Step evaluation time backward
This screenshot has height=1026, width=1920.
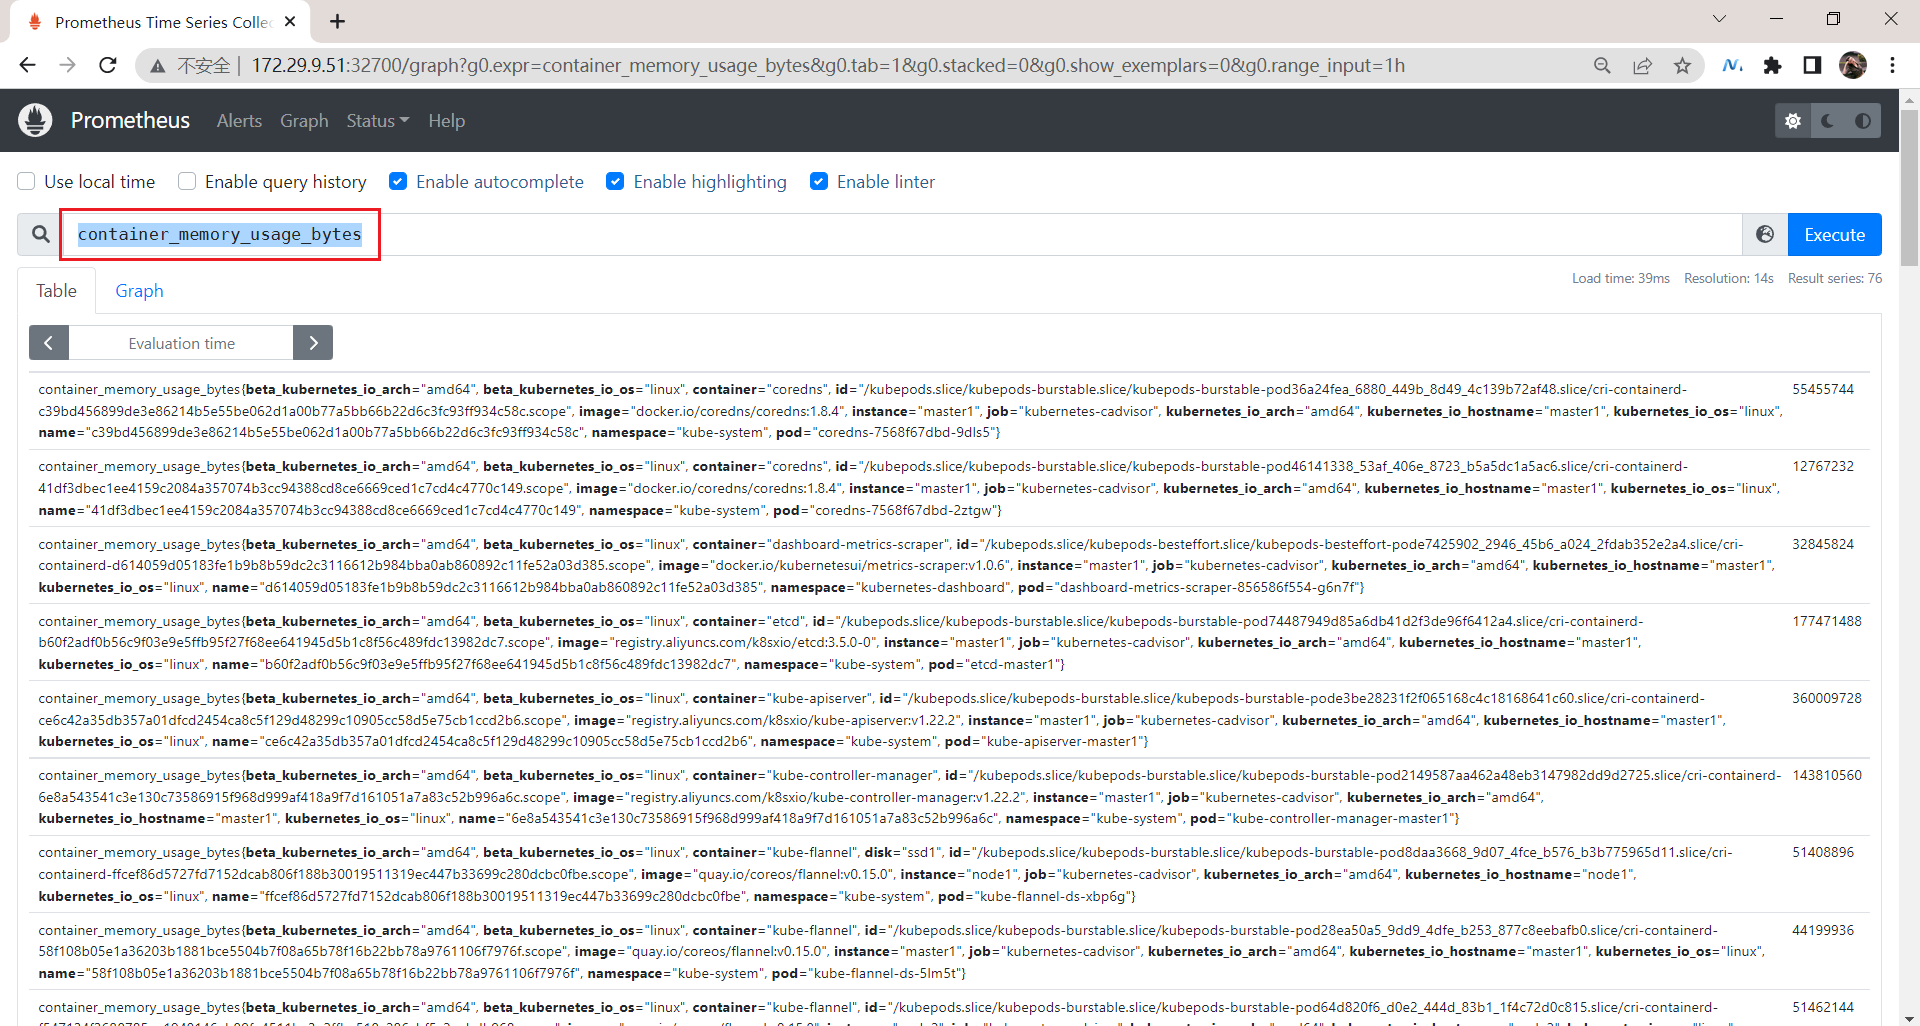click(x=49, y=343)
